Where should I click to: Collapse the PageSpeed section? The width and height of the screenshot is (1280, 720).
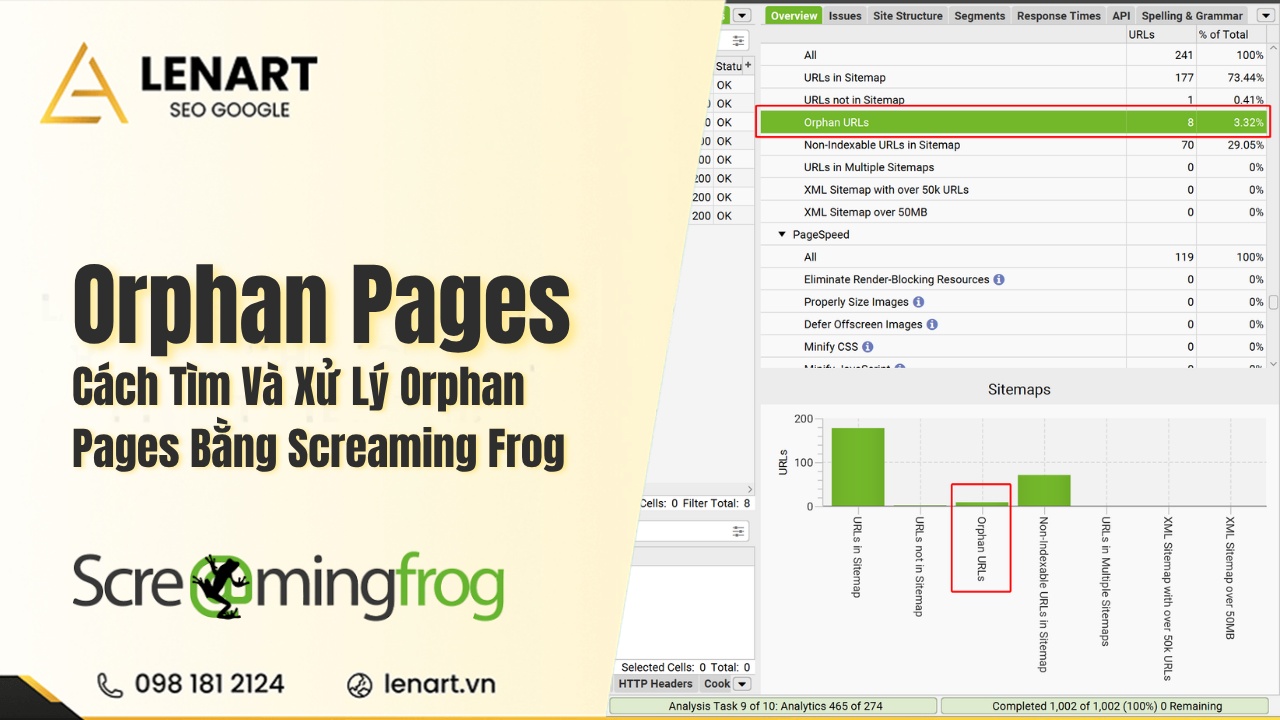tap(783, 234)
